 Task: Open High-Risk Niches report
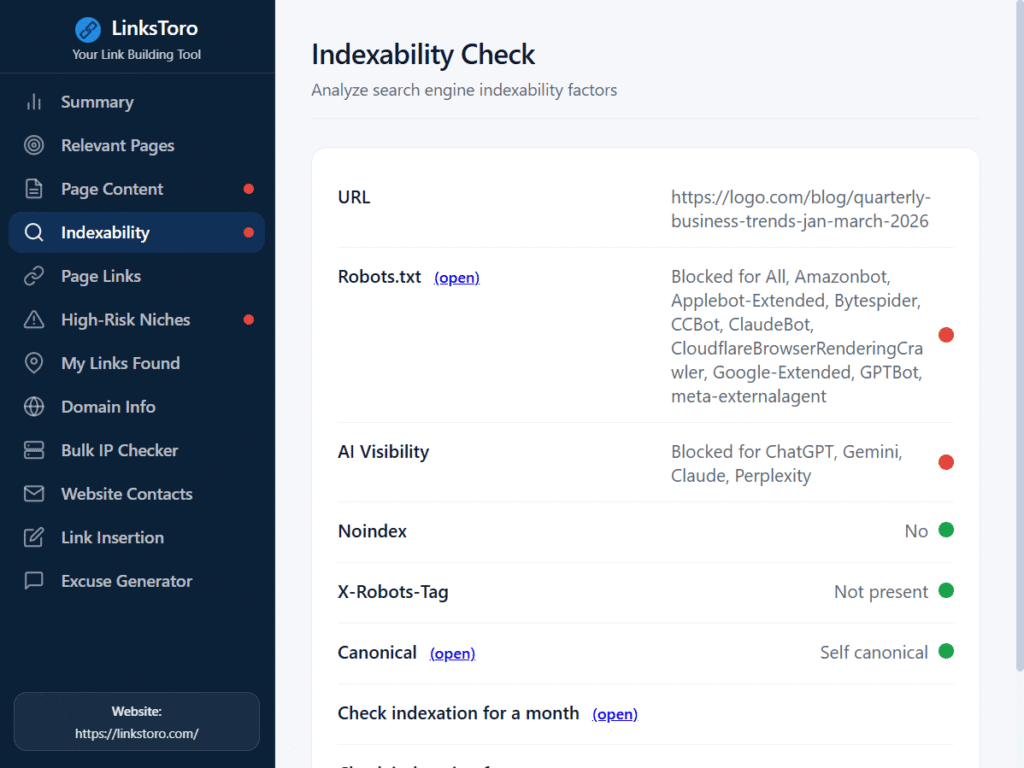pos(136,319)
